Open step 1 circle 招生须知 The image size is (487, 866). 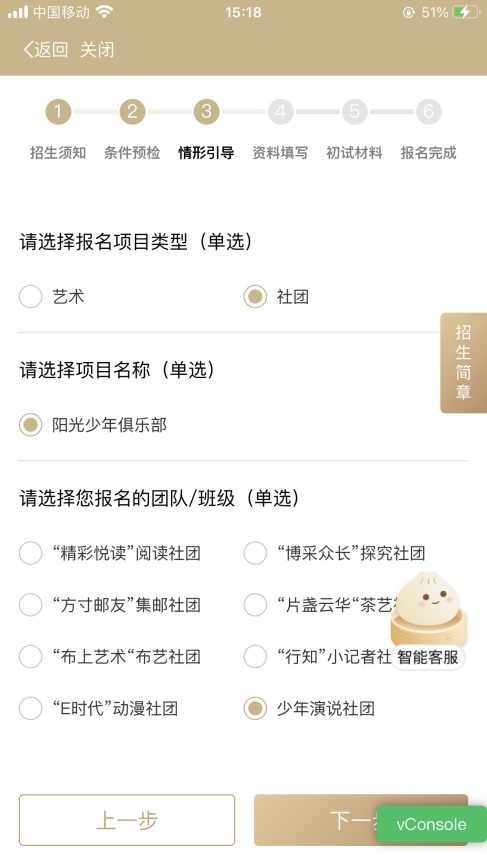click(57, 112)
